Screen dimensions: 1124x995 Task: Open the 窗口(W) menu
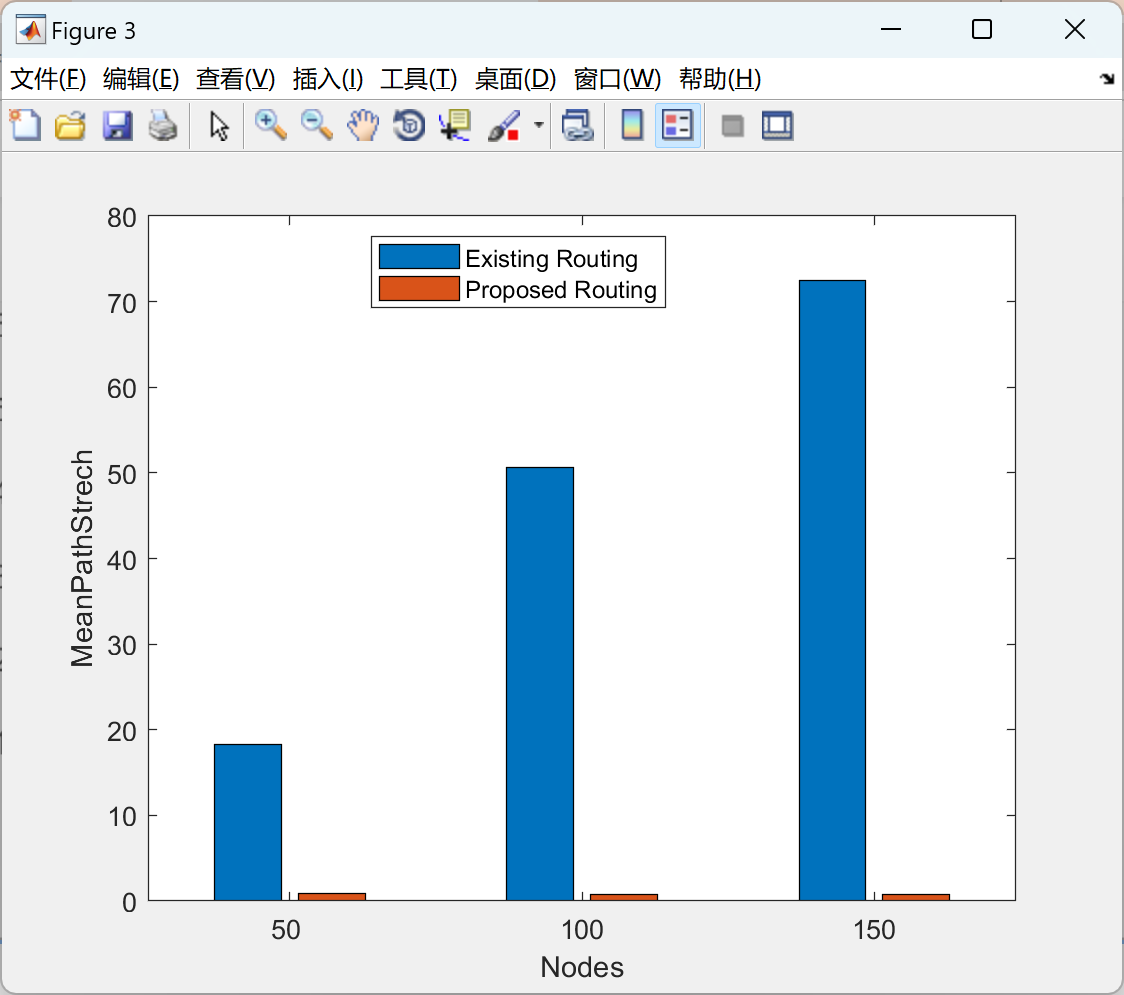pyautogui.click(x=617, y=79)
